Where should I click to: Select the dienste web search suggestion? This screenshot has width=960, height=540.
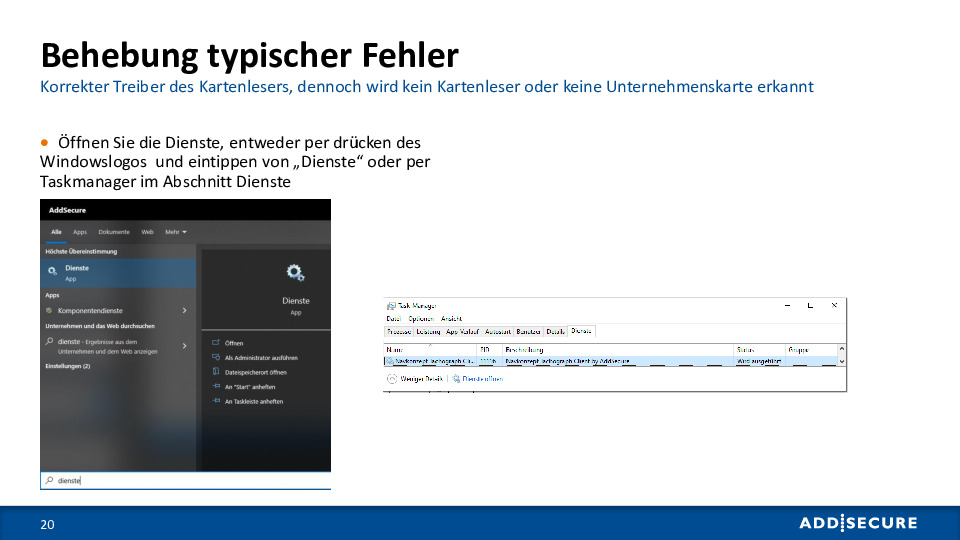pos(118,347)
